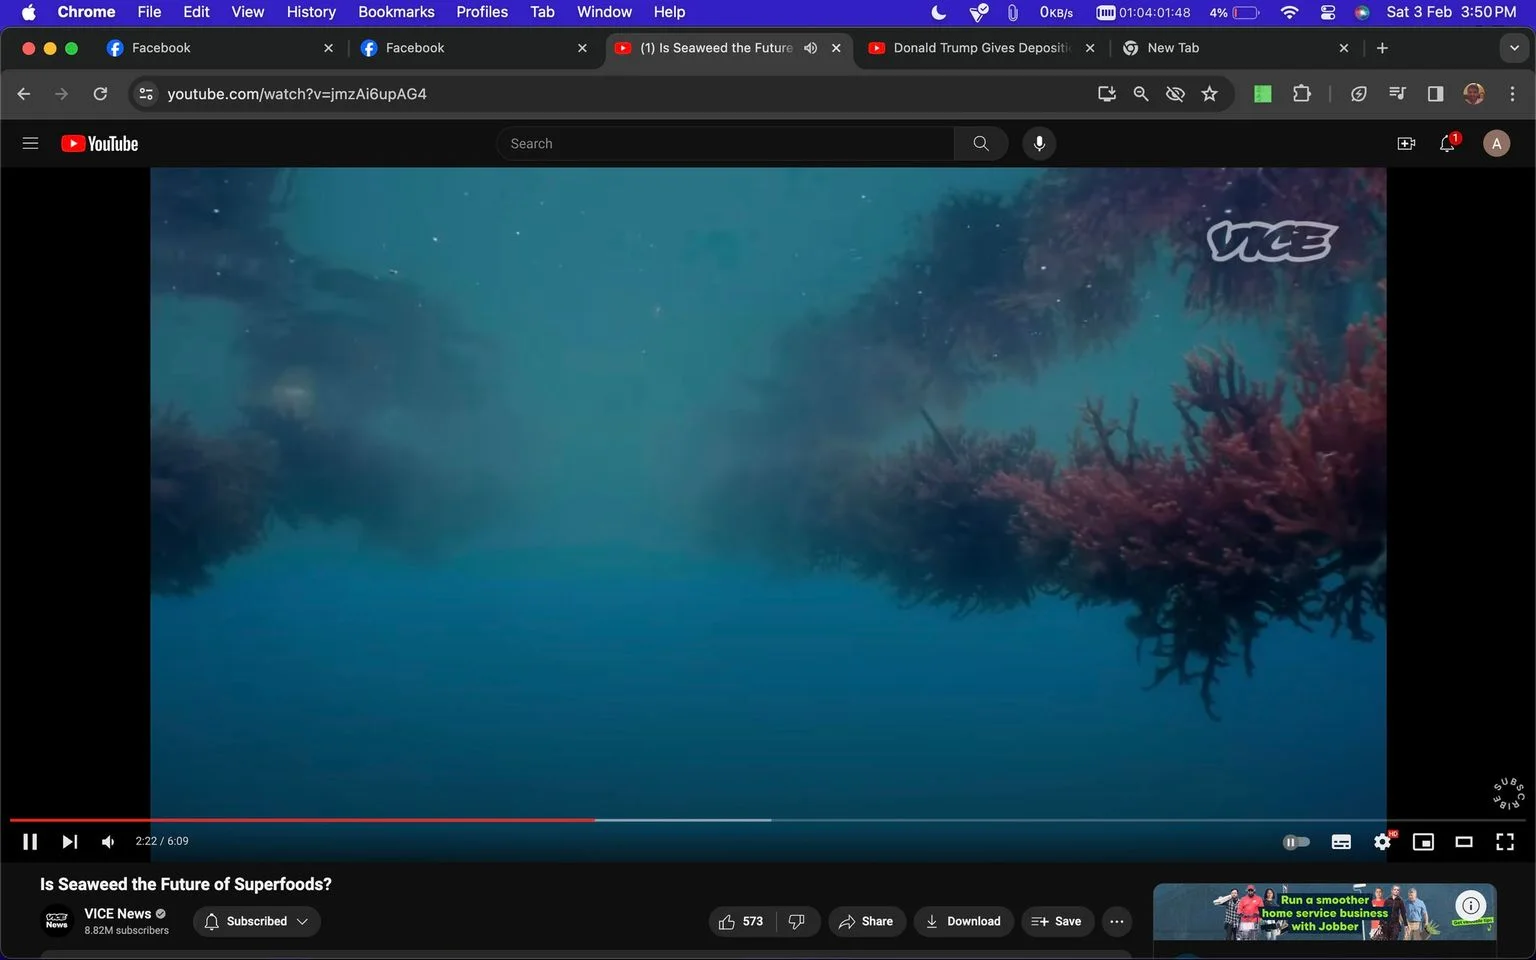Enter full screen mode
The height and width of the screenshot is (960, 1536).
(1504, 842)
